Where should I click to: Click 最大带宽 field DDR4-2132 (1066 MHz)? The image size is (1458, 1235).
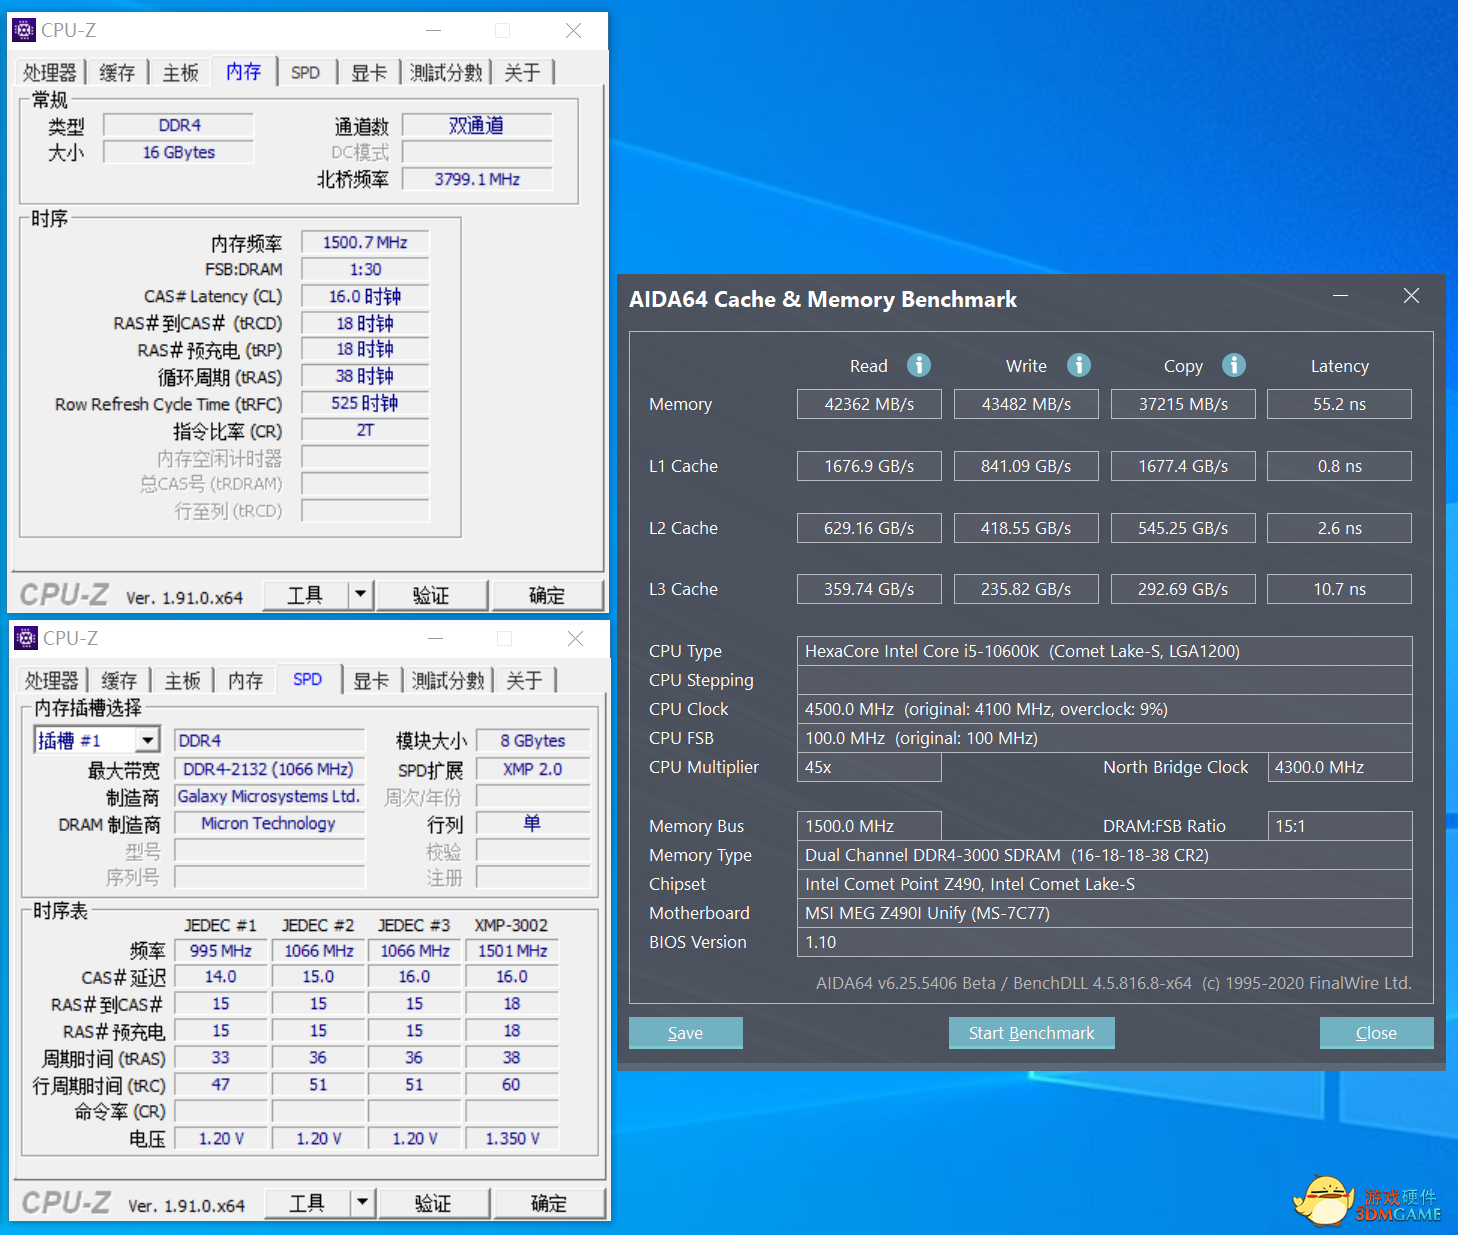pos(269,769)
